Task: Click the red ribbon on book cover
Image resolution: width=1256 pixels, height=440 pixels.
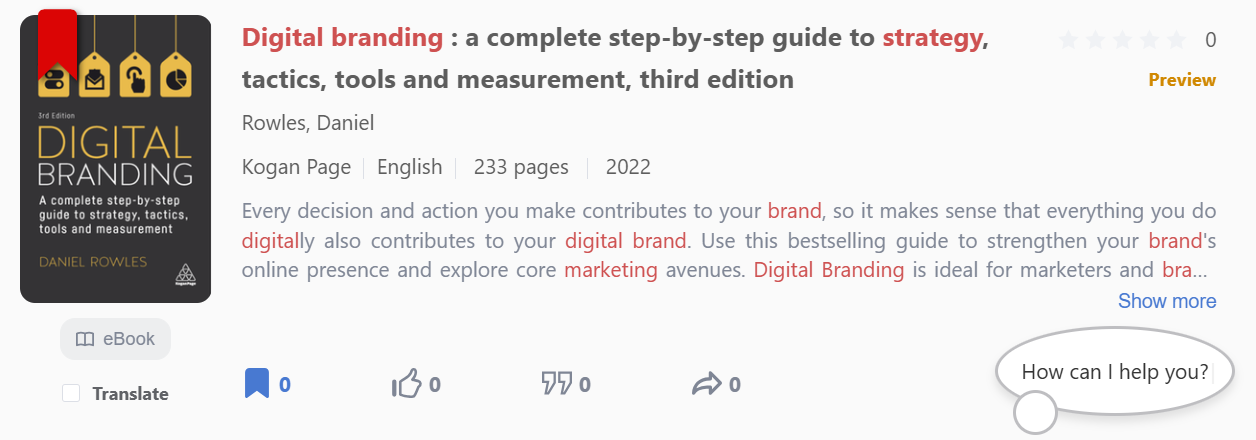Action: coord(57,44)
